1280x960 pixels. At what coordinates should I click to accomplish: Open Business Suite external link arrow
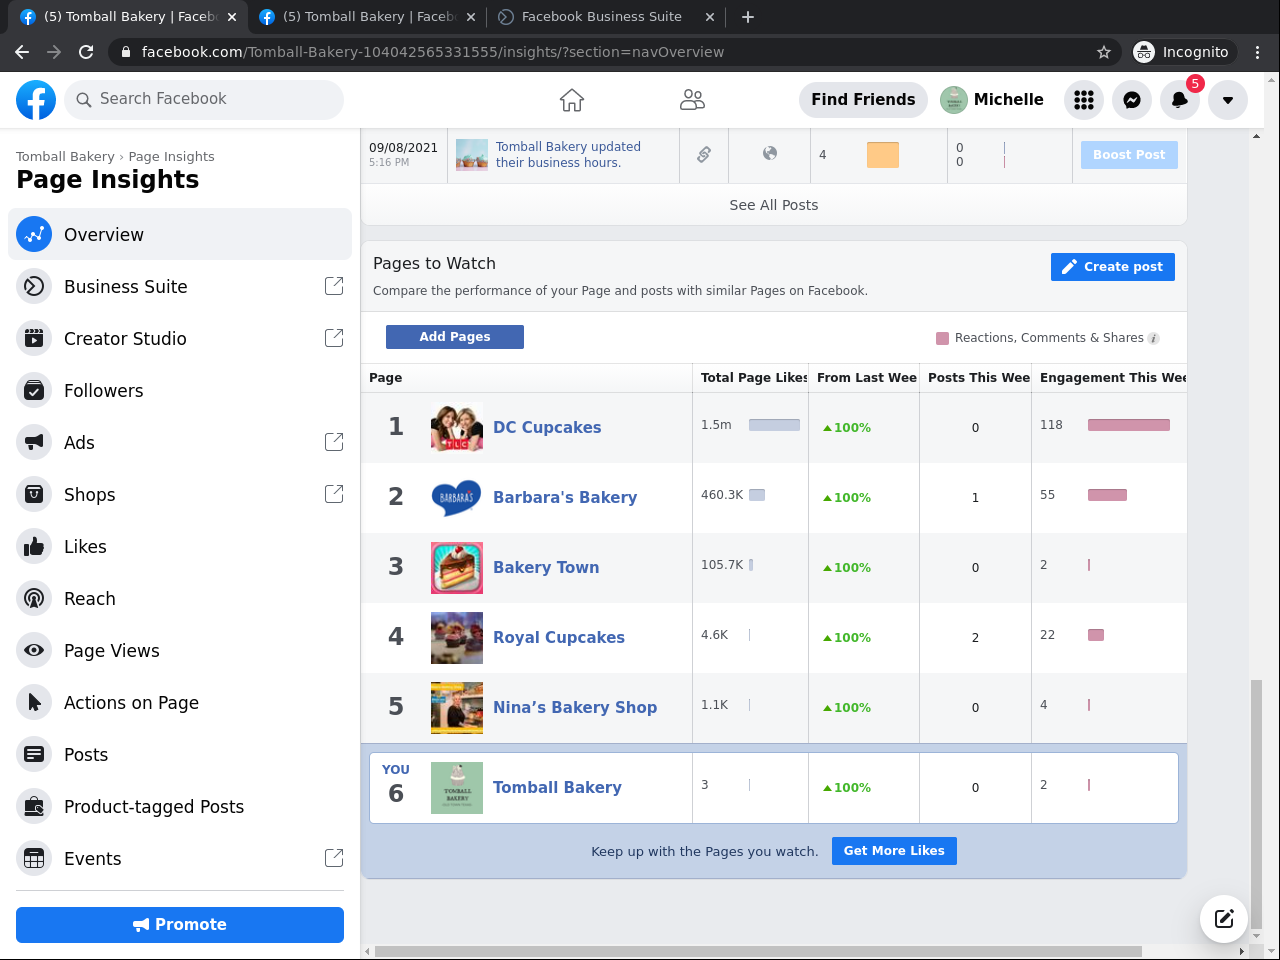tap(334, 286)
